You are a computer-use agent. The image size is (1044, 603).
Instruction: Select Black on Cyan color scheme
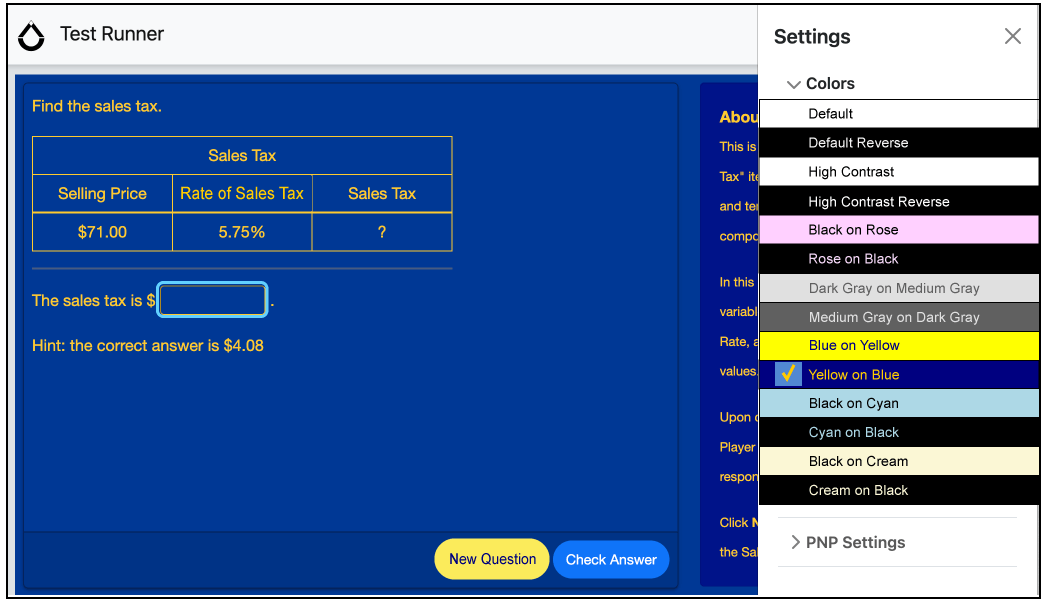coord(898,404)
